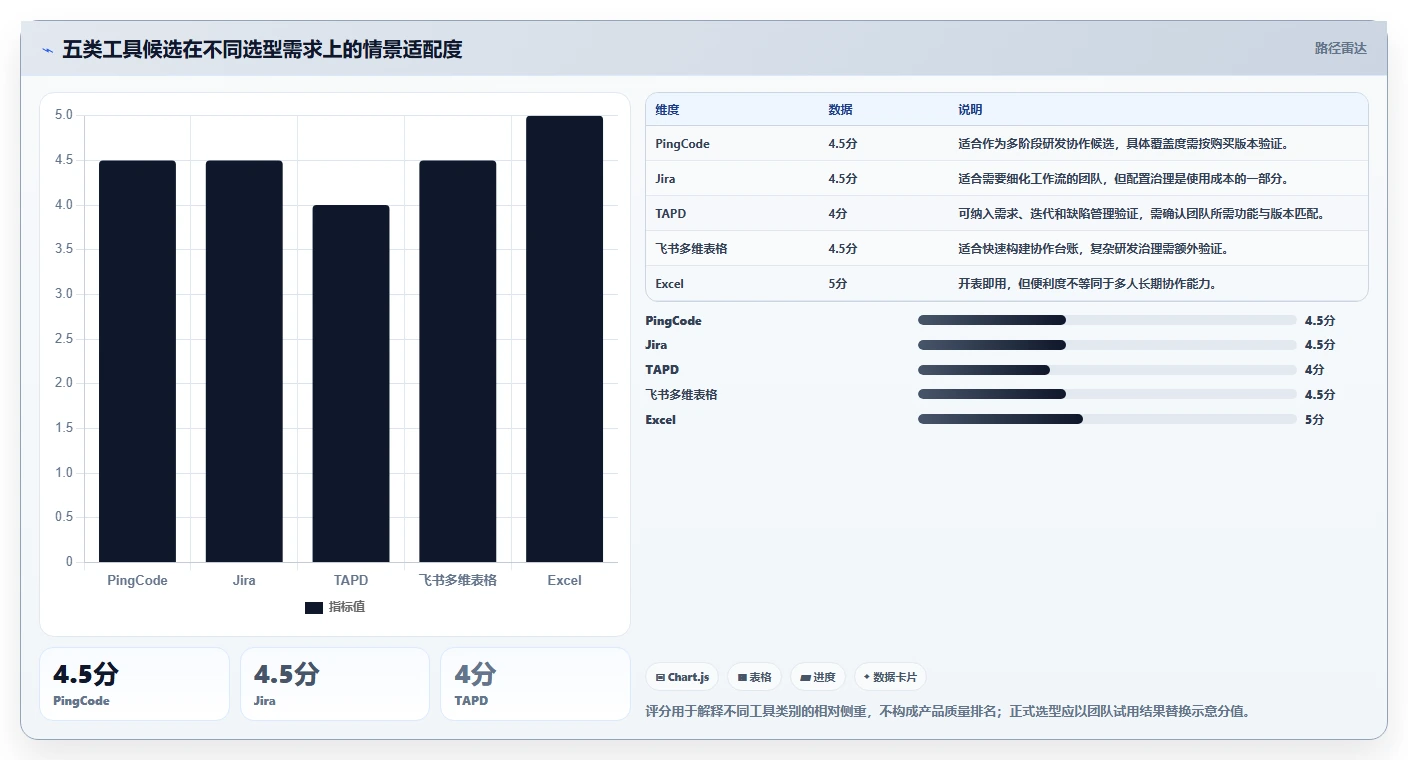Click the description starting with 适合快速构建协作台账
1408x760 pixels.
coord(1093,249)
